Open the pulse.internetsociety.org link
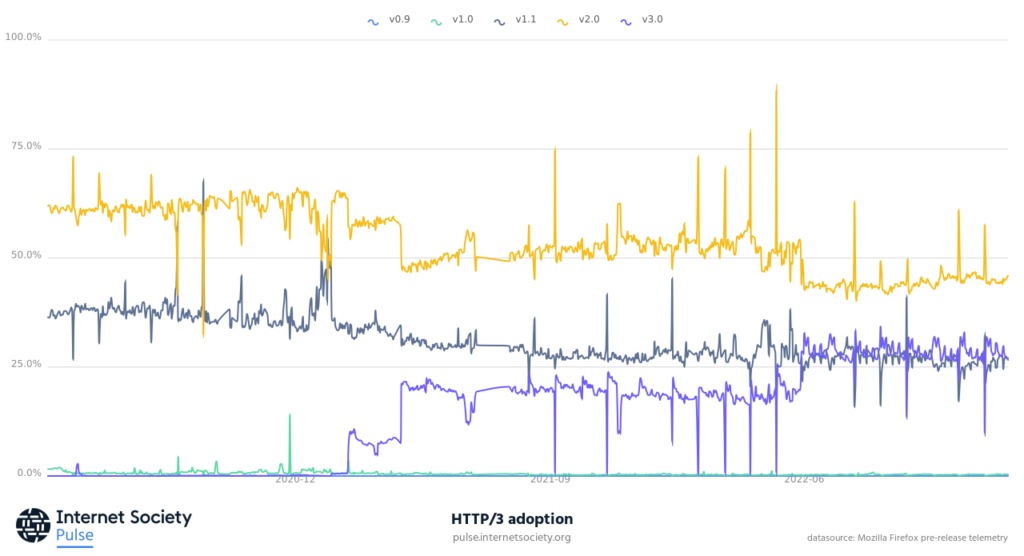This screenshot has height=556, width=1024. pos(511,538)
